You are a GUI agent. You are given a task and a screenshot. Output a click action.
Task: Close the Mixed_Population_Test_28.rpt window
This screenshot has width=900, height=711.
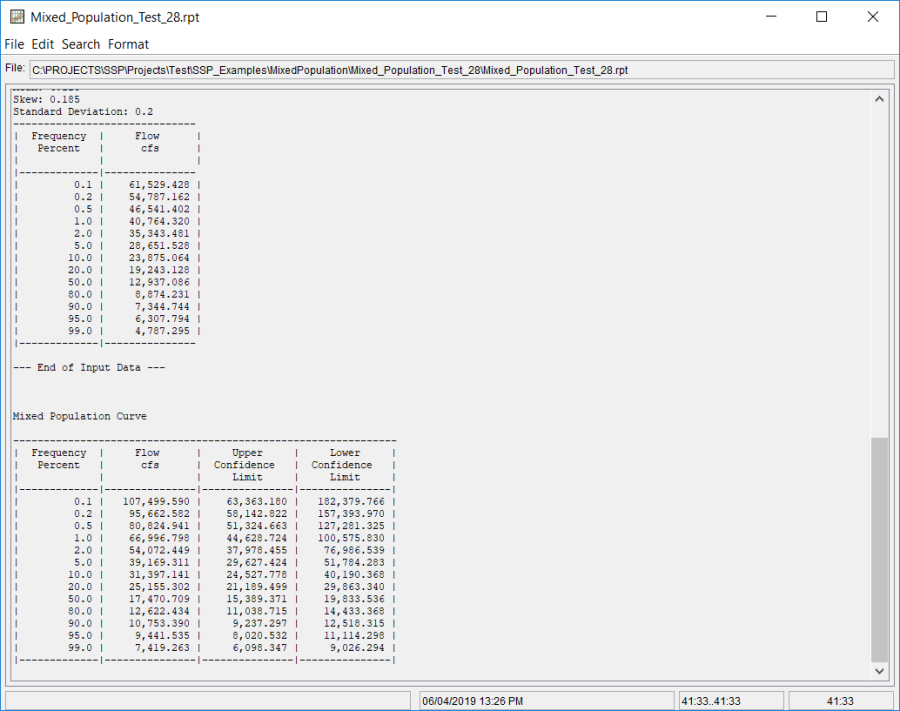coord(872,17)
